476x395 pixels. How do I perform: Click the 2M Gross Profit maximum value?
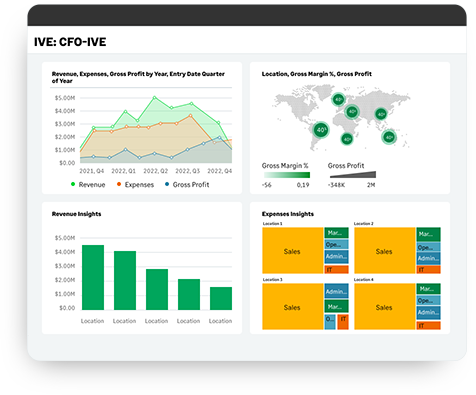(x=371, y=185)
